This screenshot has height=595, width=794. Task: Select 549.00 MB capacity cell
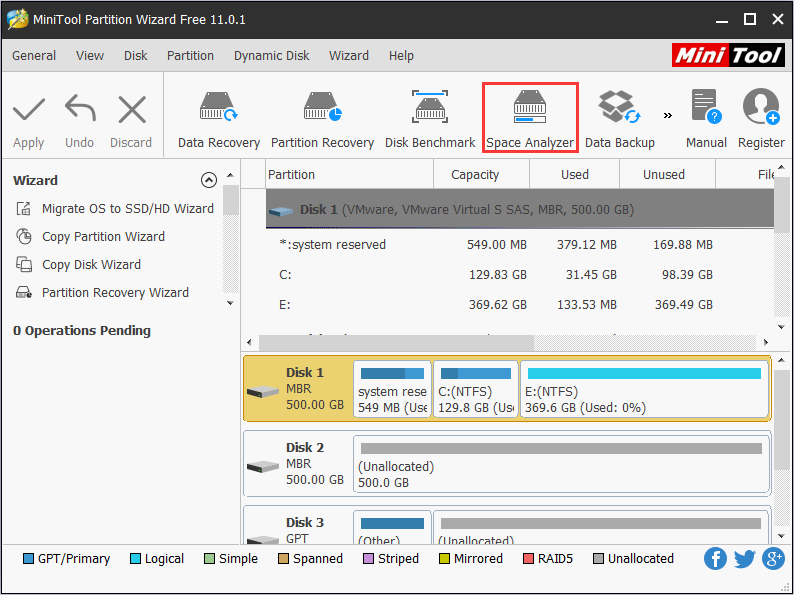pos(497,245)
